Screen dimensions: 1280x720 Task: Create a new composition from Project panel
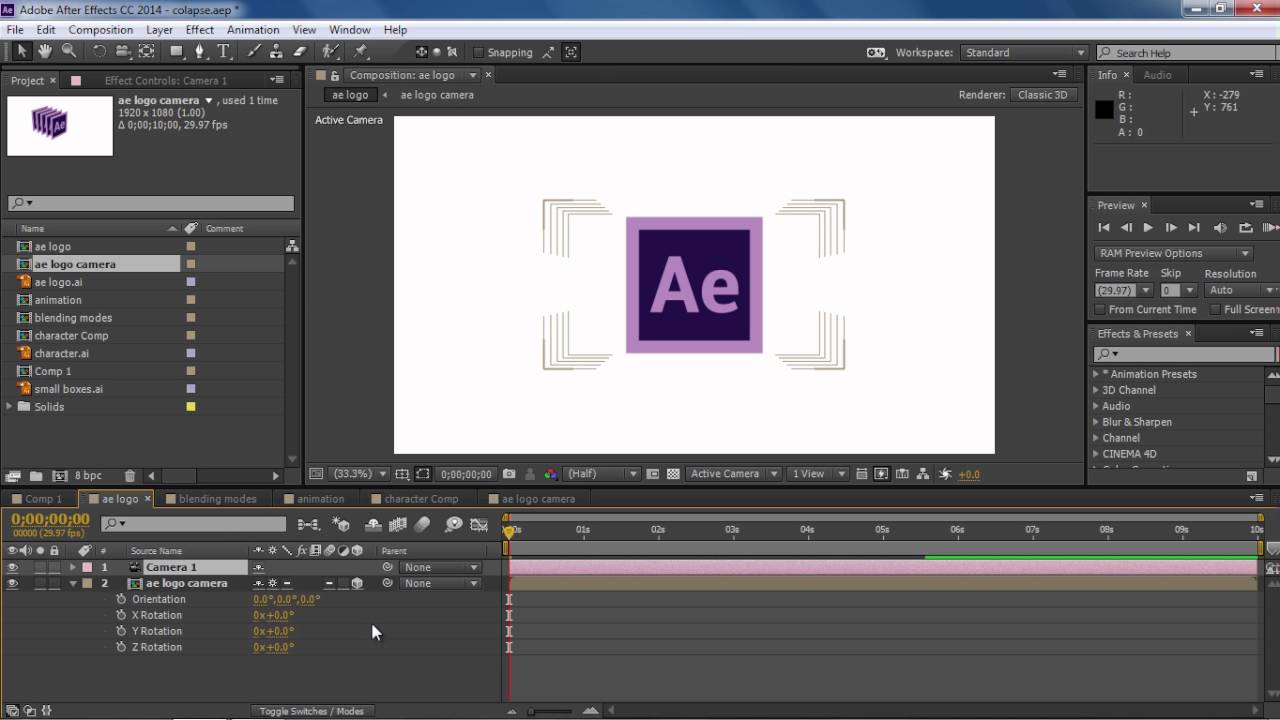click(59, 476)
